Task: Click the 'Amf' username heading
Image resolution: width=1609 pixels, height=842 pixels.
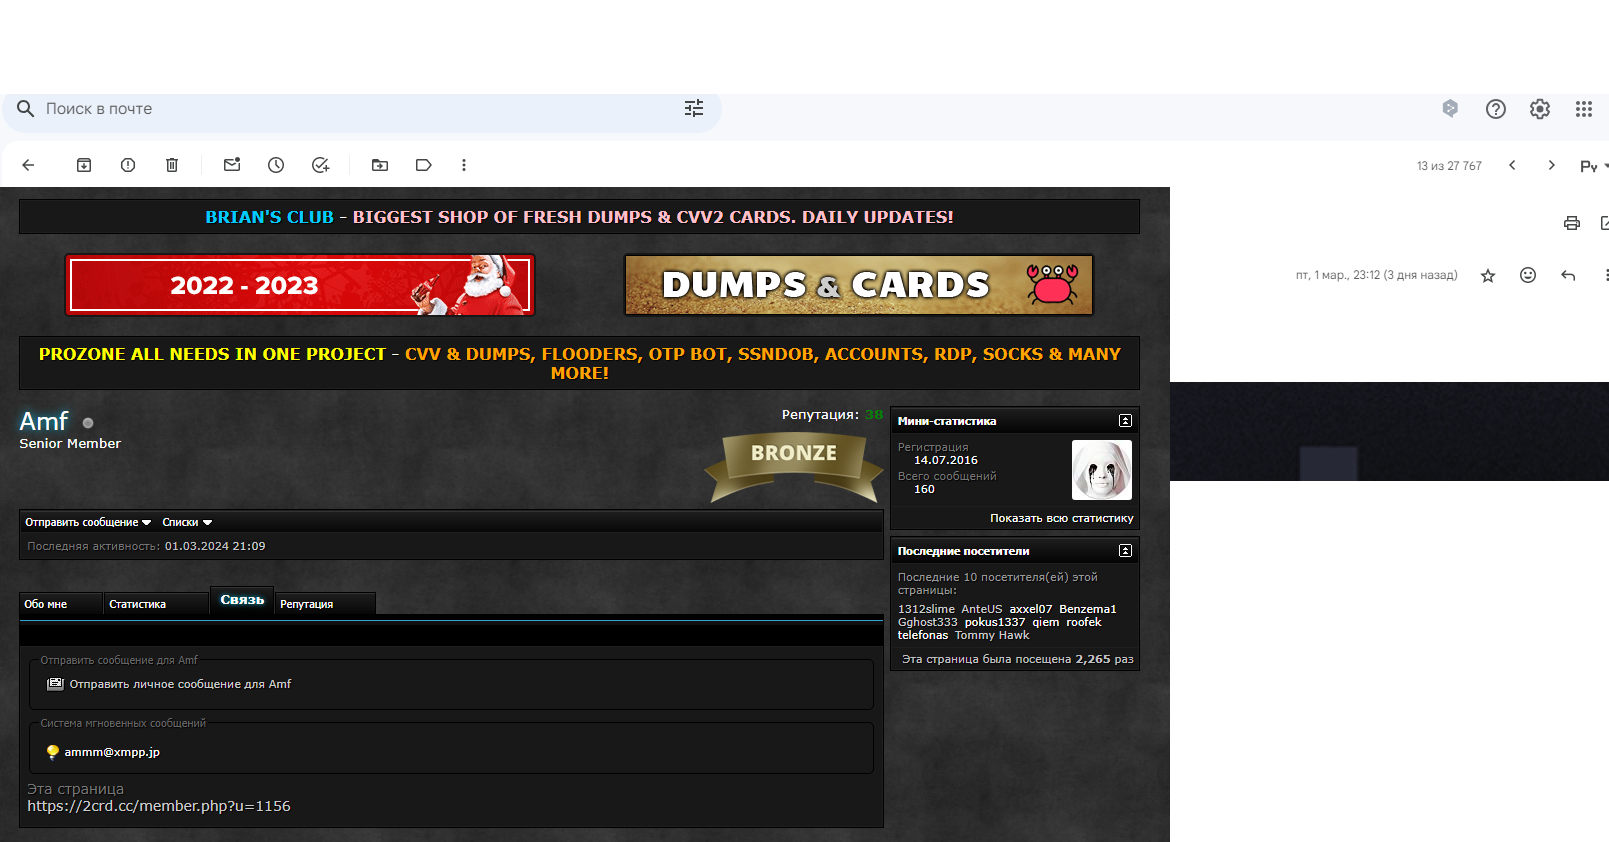Action: 44,421
